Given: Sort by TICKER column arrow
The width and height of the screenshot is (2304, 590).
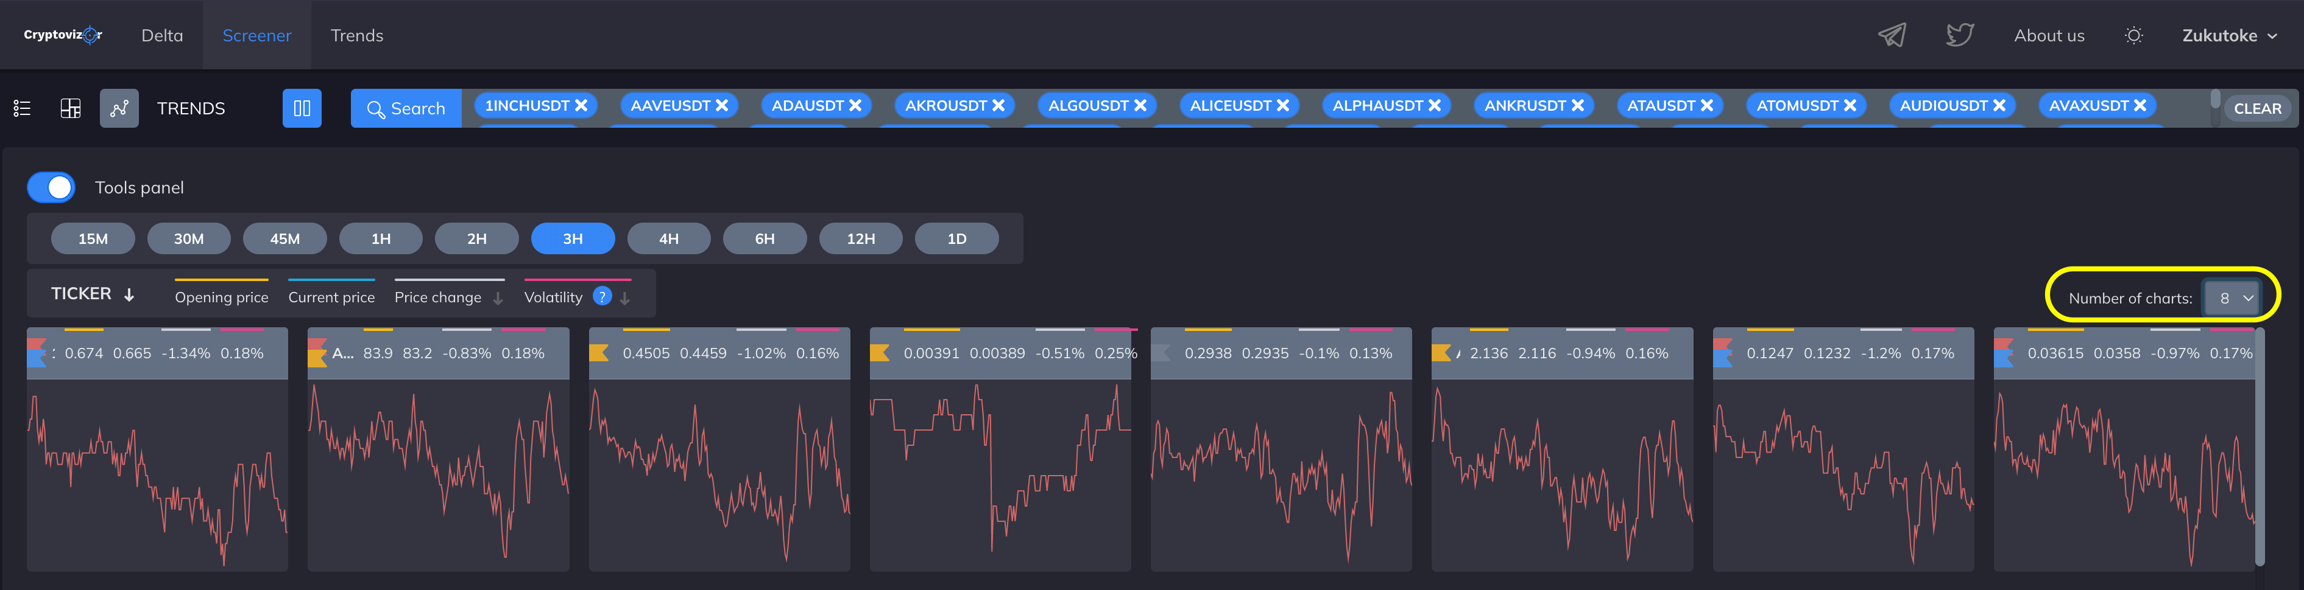Looking at the screenshot, I should pos(129,294).
